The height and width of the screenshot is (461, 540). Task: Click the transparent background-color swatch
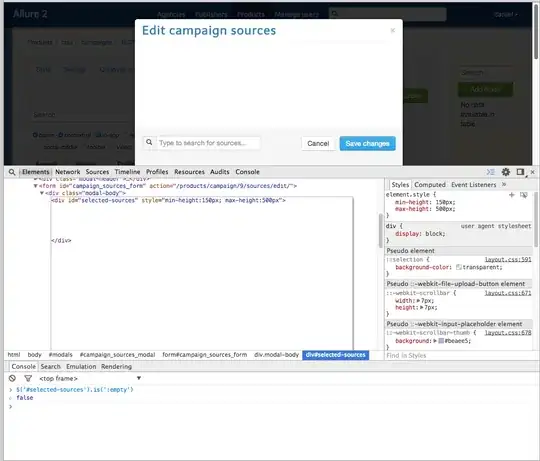(458, 267)
